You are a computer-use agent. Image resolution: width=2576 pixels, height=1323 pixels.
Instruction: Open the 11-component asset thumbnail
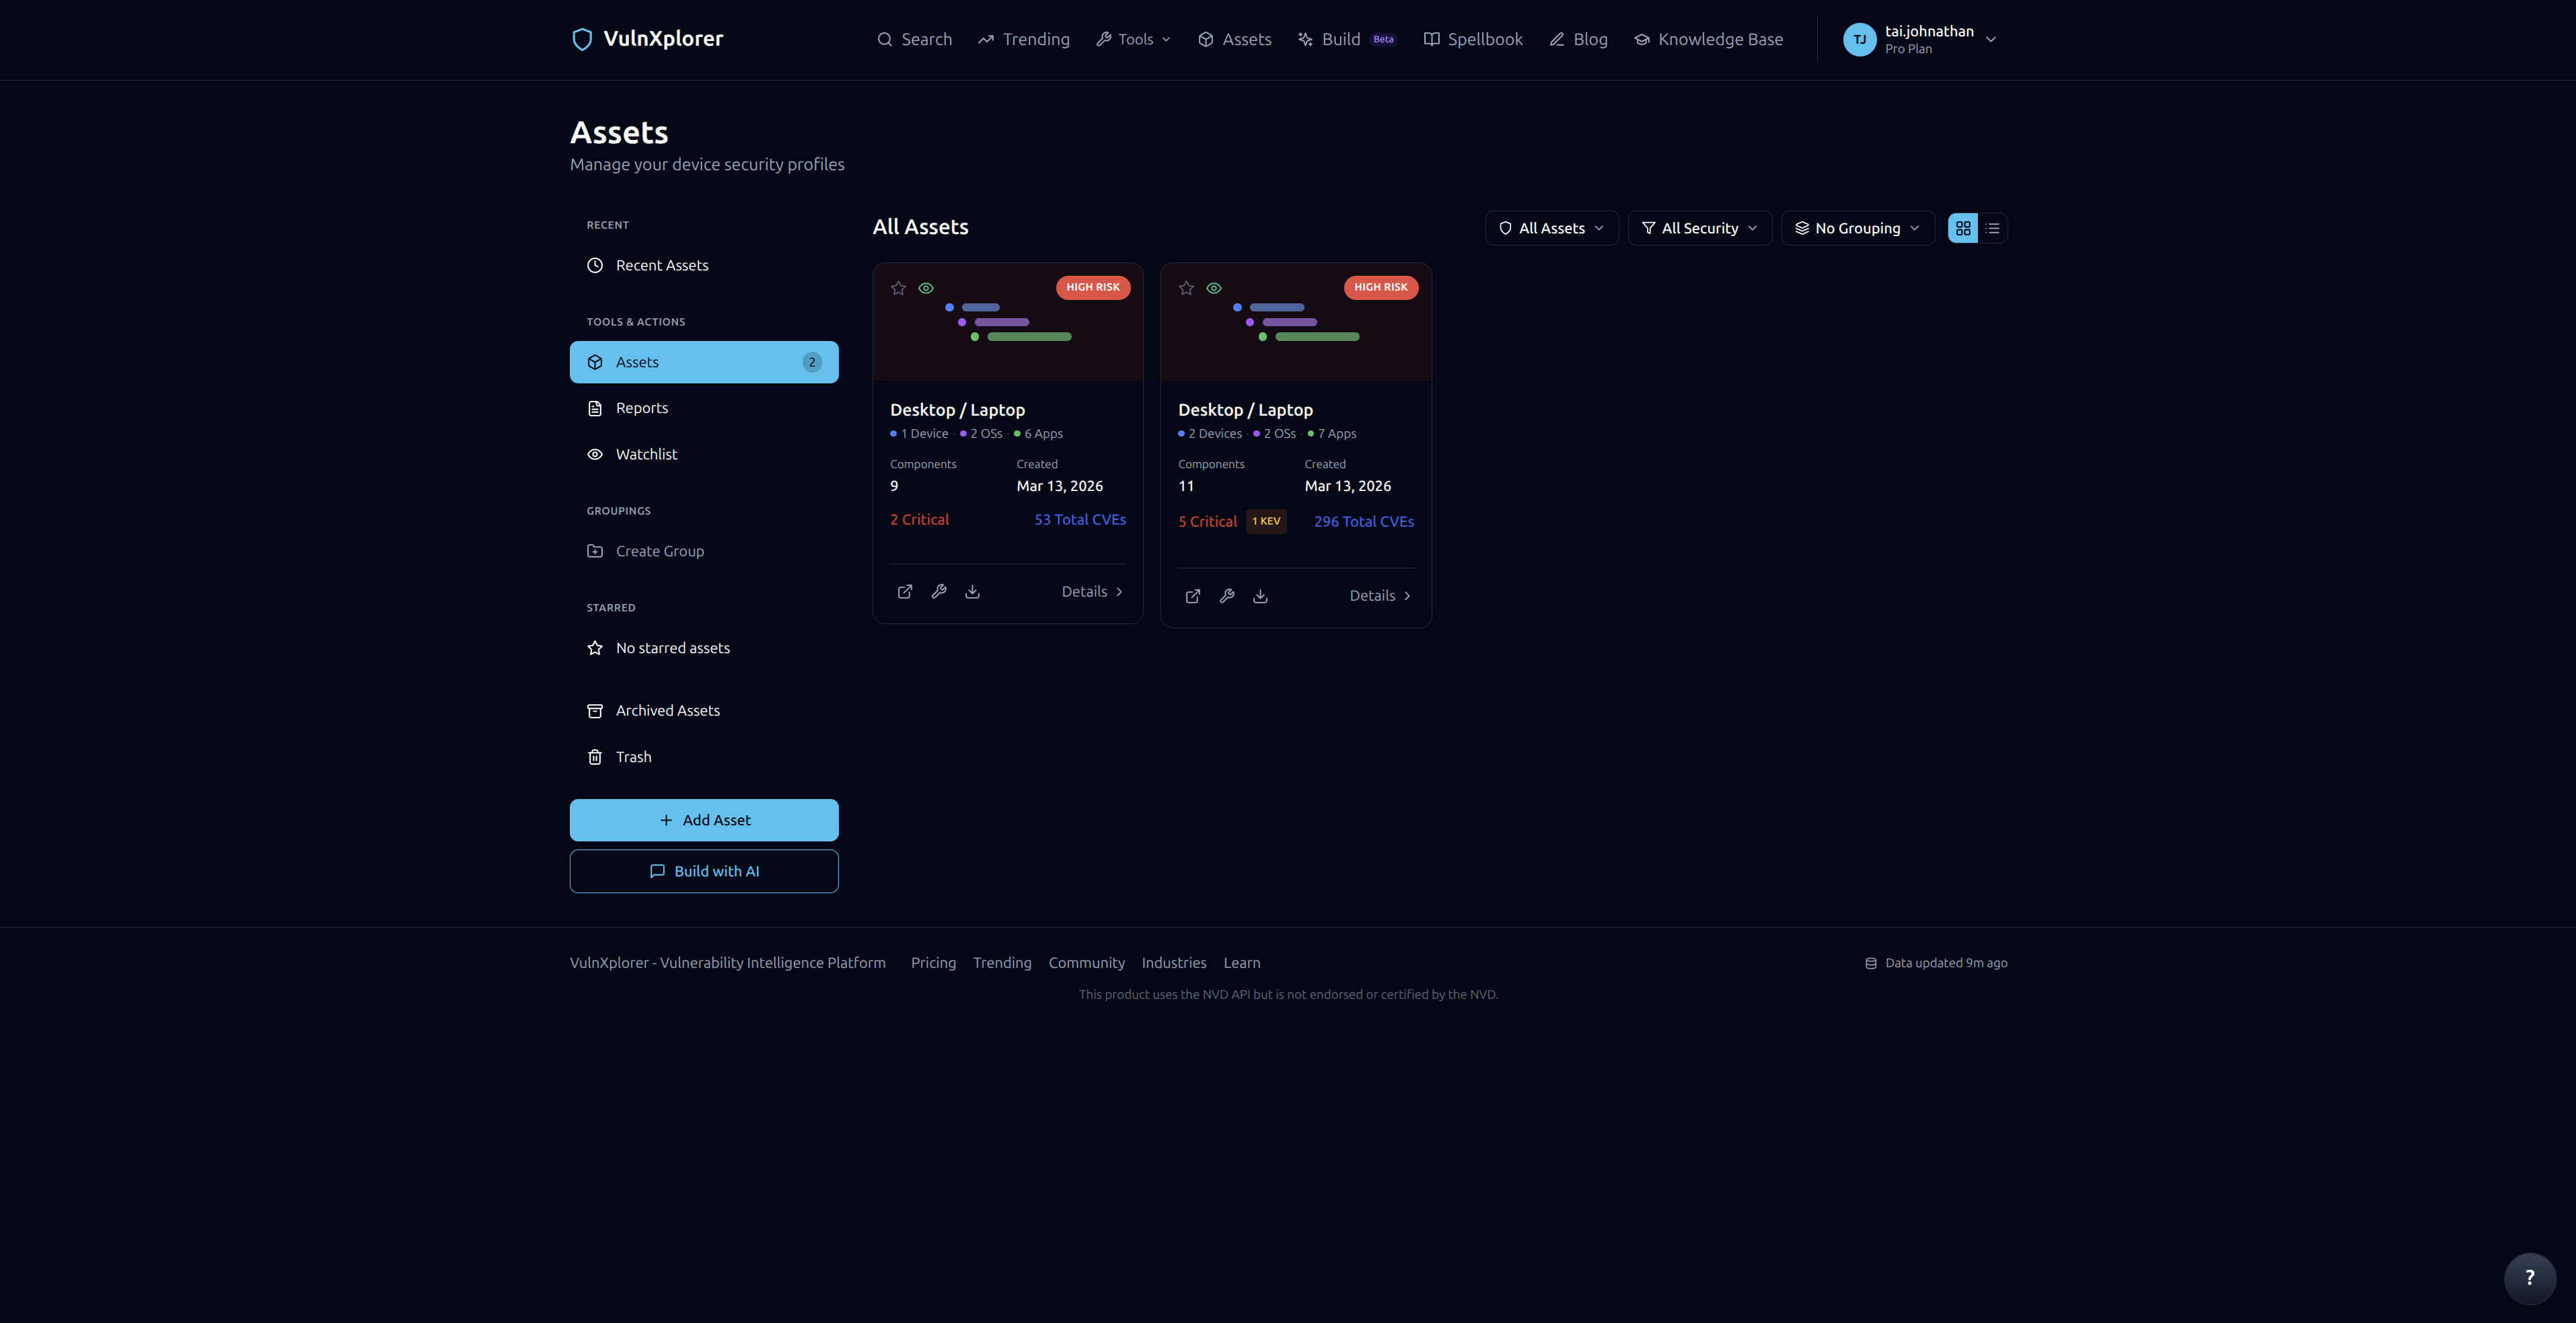(x=1296, y=322)
